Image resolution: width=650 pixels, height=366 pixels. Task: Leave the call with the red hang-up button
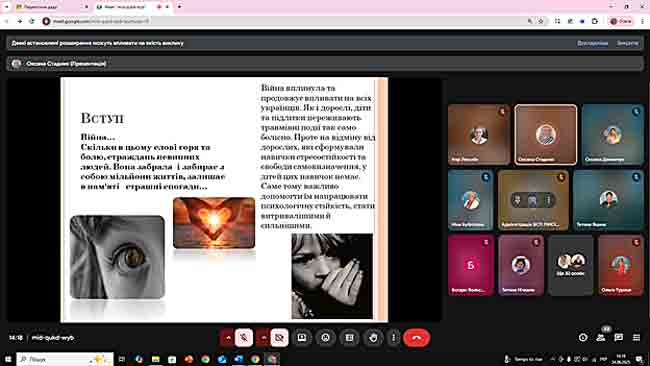(x=417, y=338)
